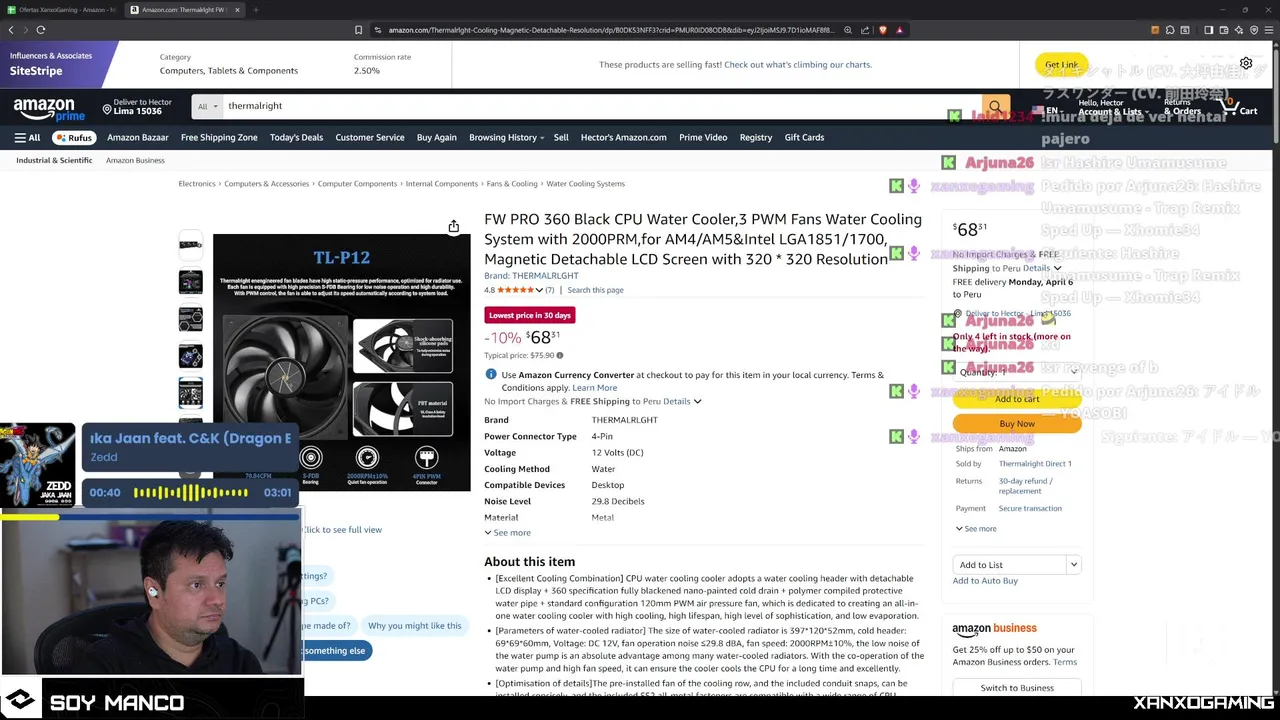Reload the page with refresh icon
The height and width of the screenshot is (720, 1280).
[41, 30]
